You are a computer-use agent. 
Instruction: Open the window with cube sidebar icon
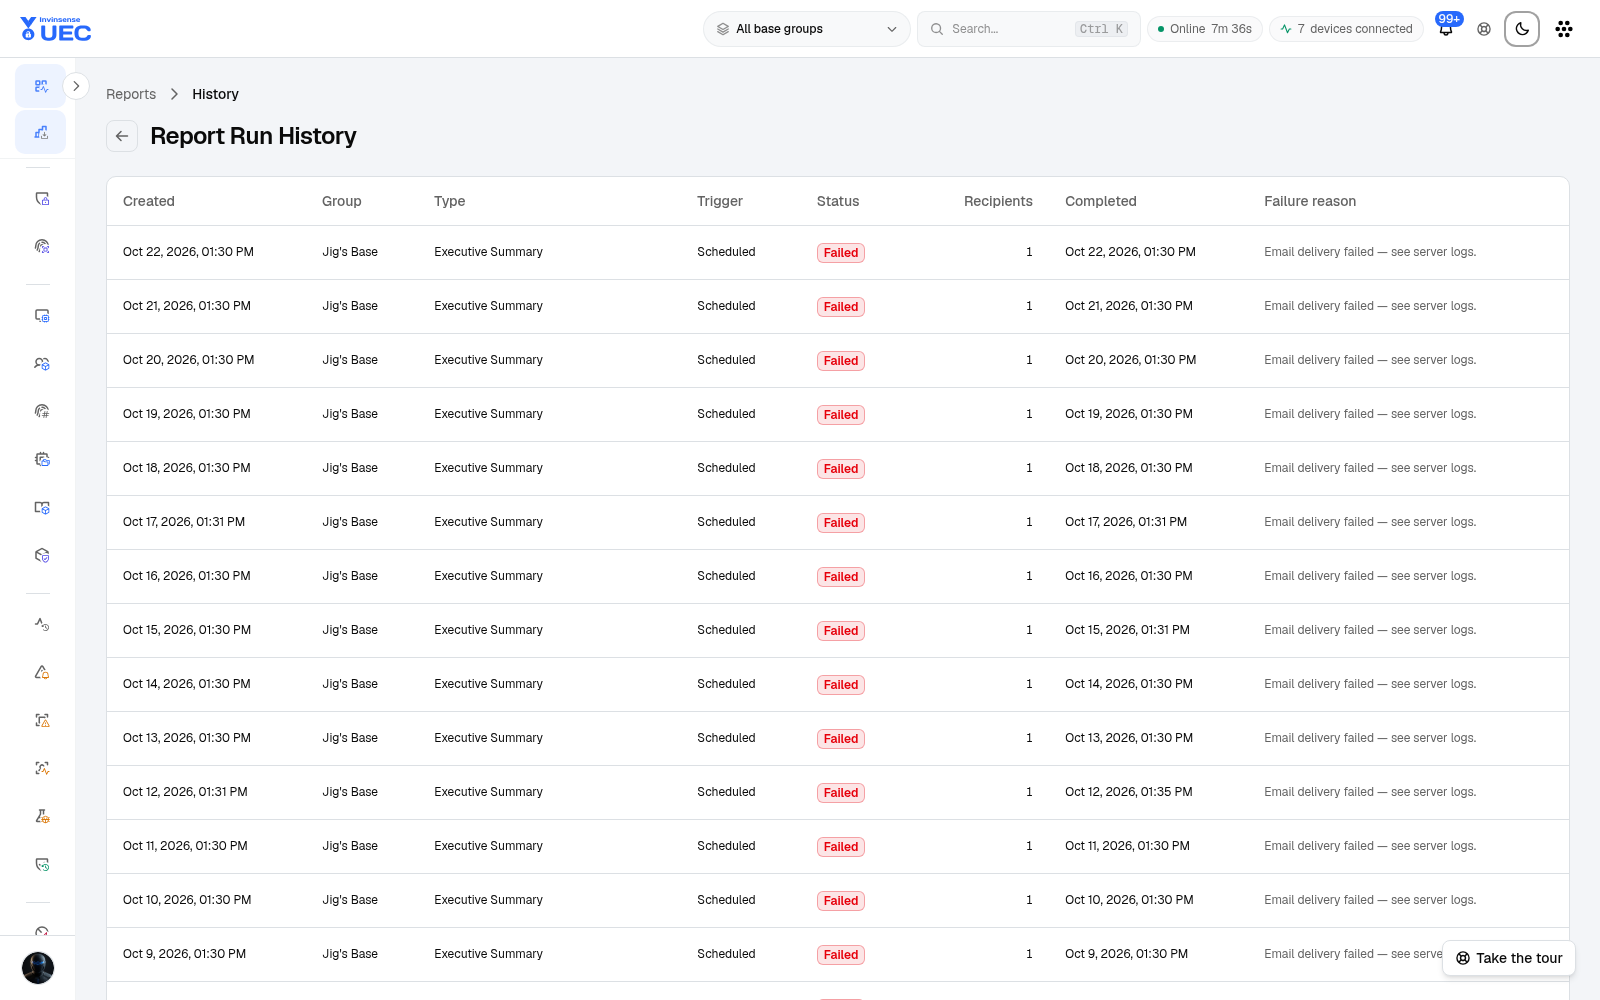coord(42,507)
